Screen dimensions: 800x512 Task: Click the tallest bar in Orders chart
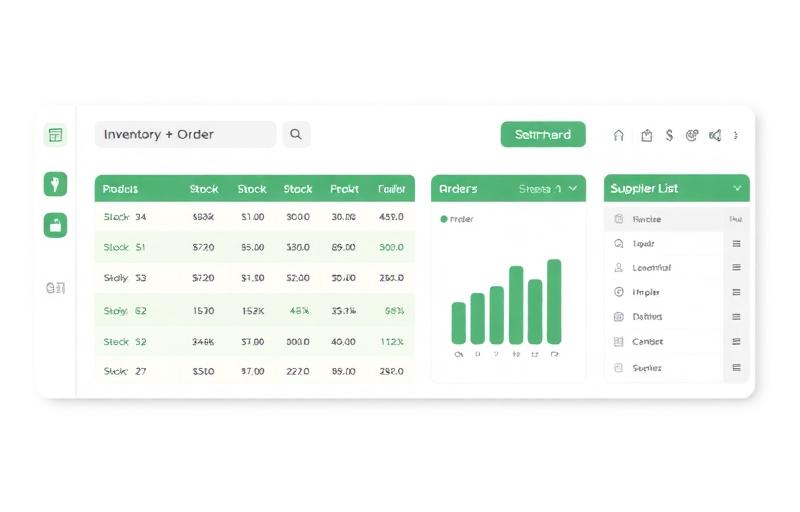(554, 302)
